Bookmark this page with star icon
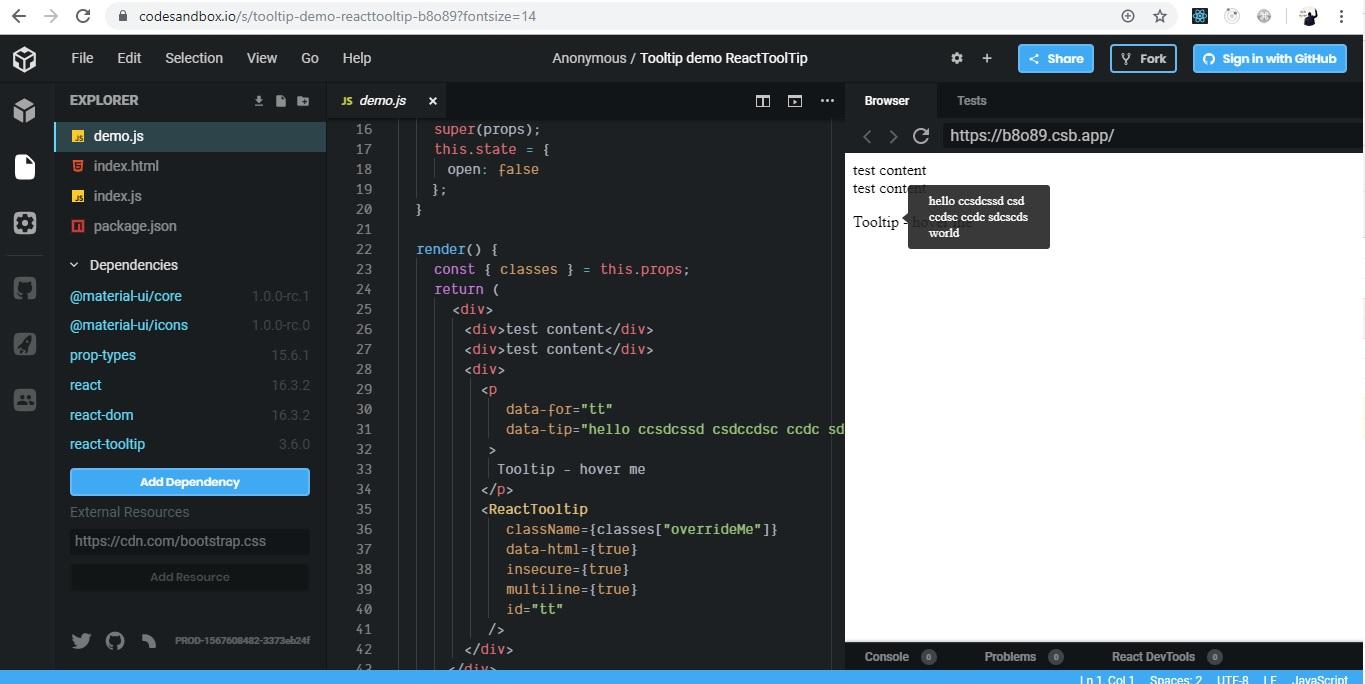 click(x=1160, y=16)
